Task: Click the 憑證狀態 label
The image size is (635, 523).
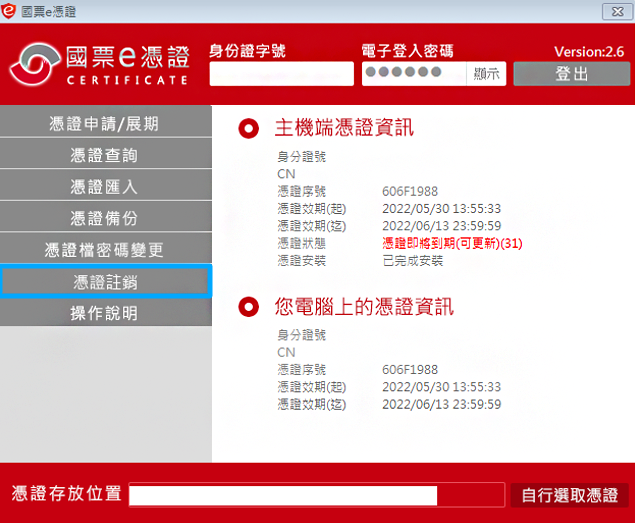Action: [x=301, y=243]
